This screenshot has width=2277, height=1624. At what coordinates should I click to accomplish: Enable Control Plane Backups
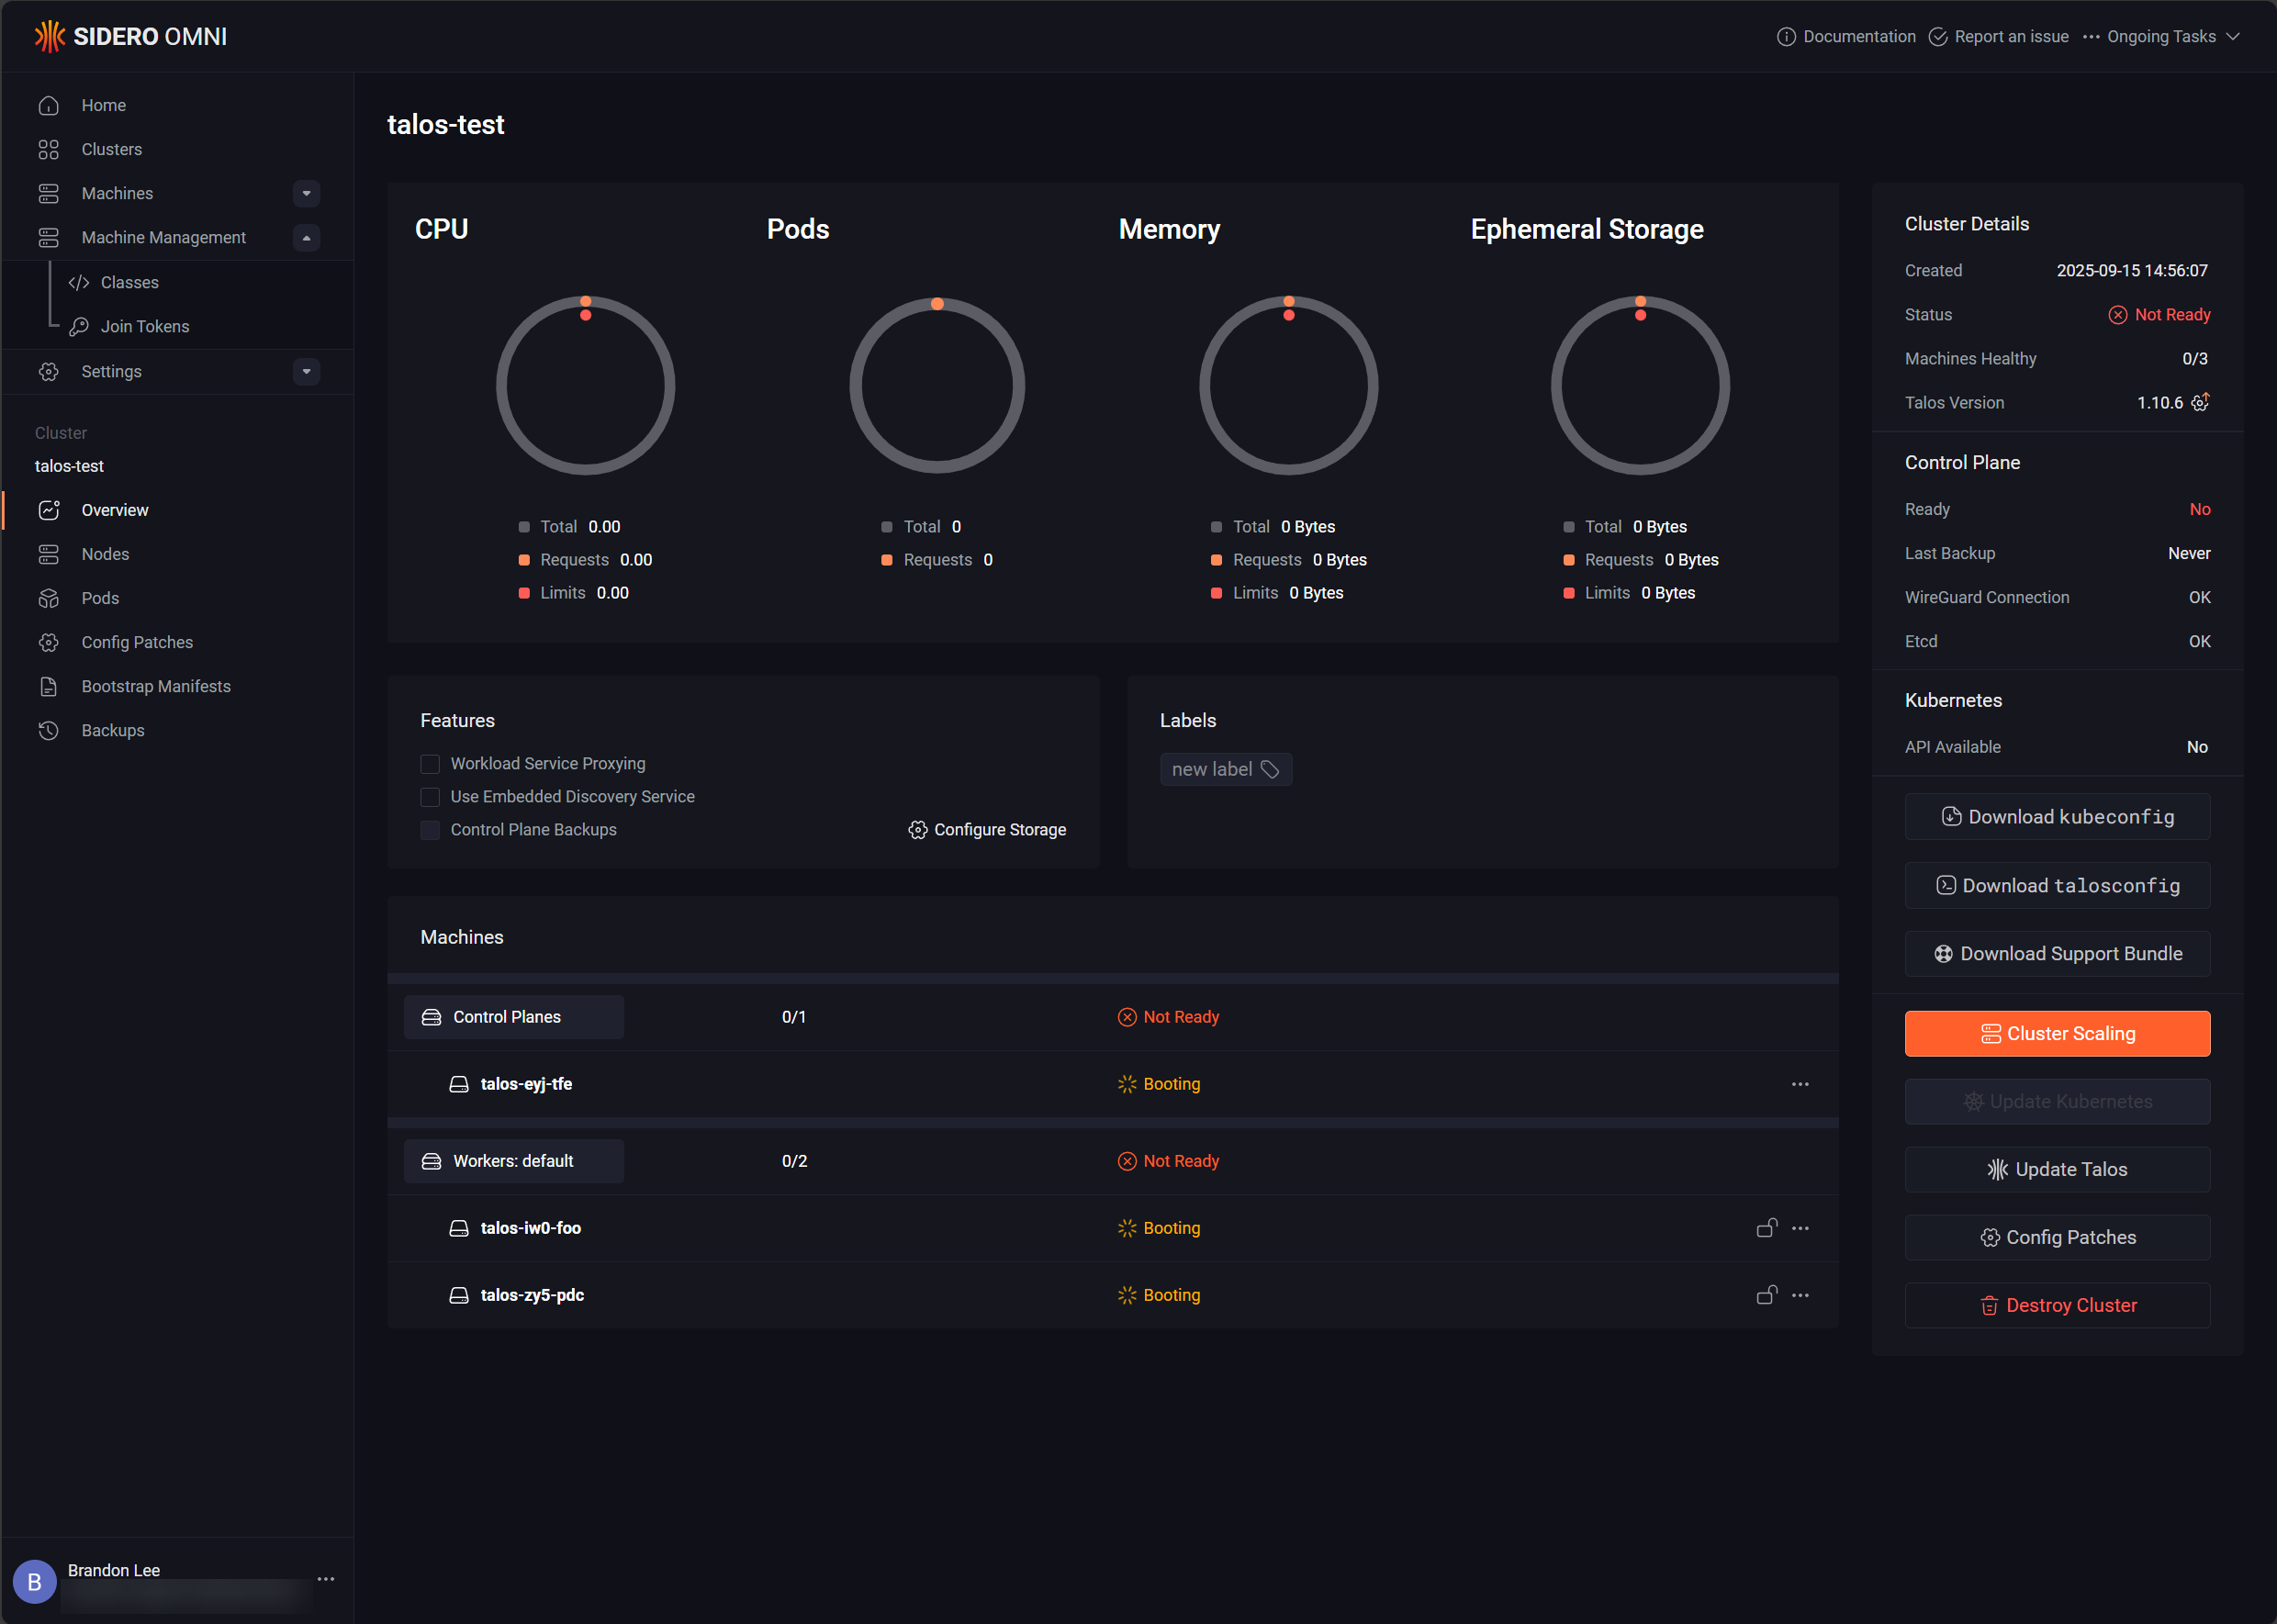(x=430, y=830)
